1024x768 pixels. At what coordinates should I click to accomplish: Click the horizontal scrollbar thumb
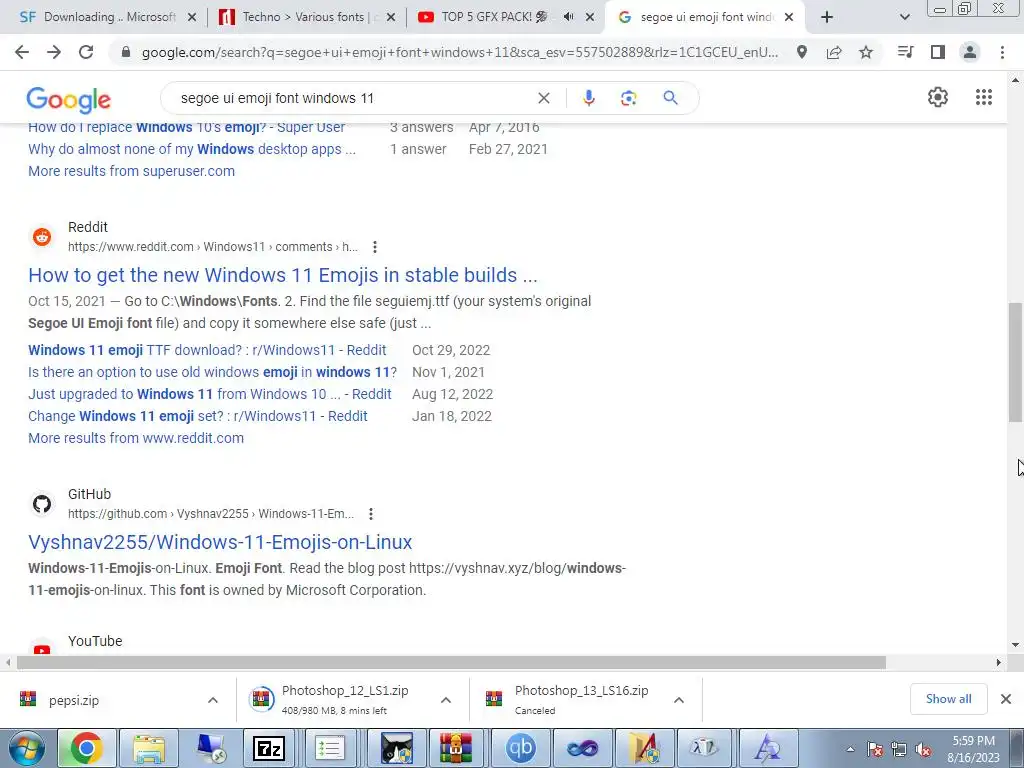click(x=451, y=662)
